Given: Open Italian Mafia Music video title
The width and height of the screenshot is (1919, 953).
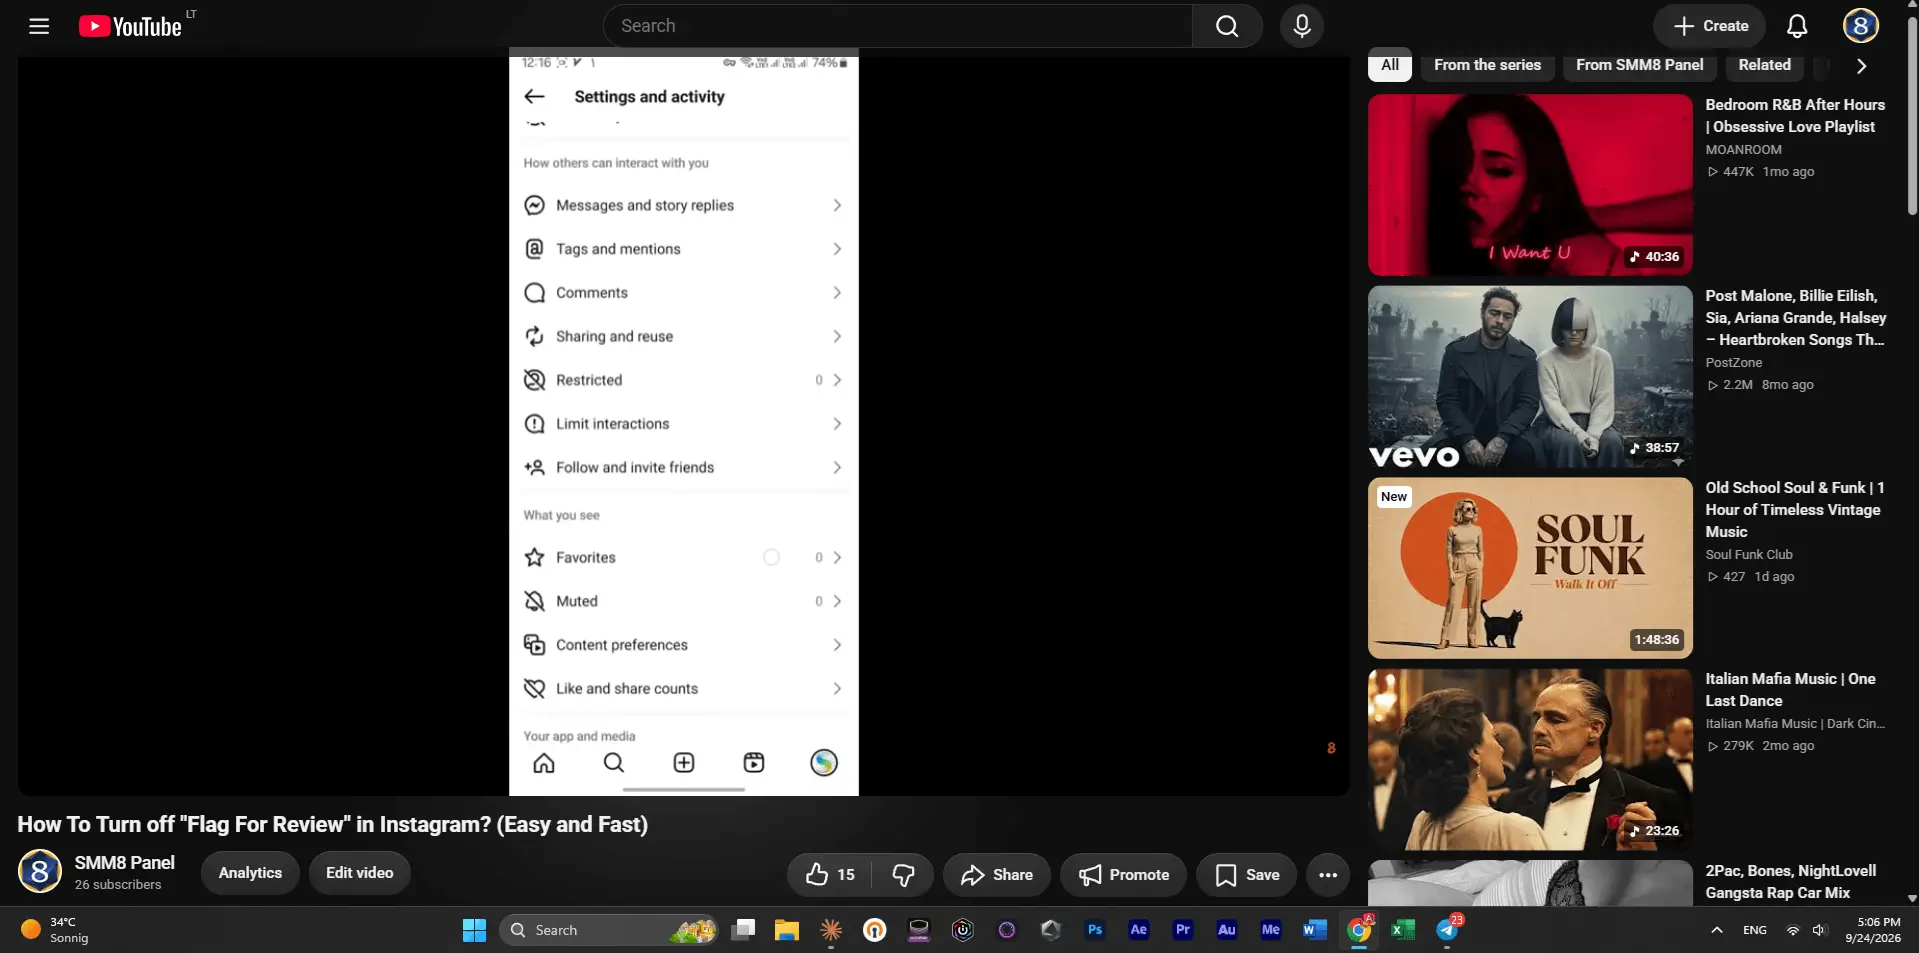Looking at the screenshot, I should [x=1790, y=690].
